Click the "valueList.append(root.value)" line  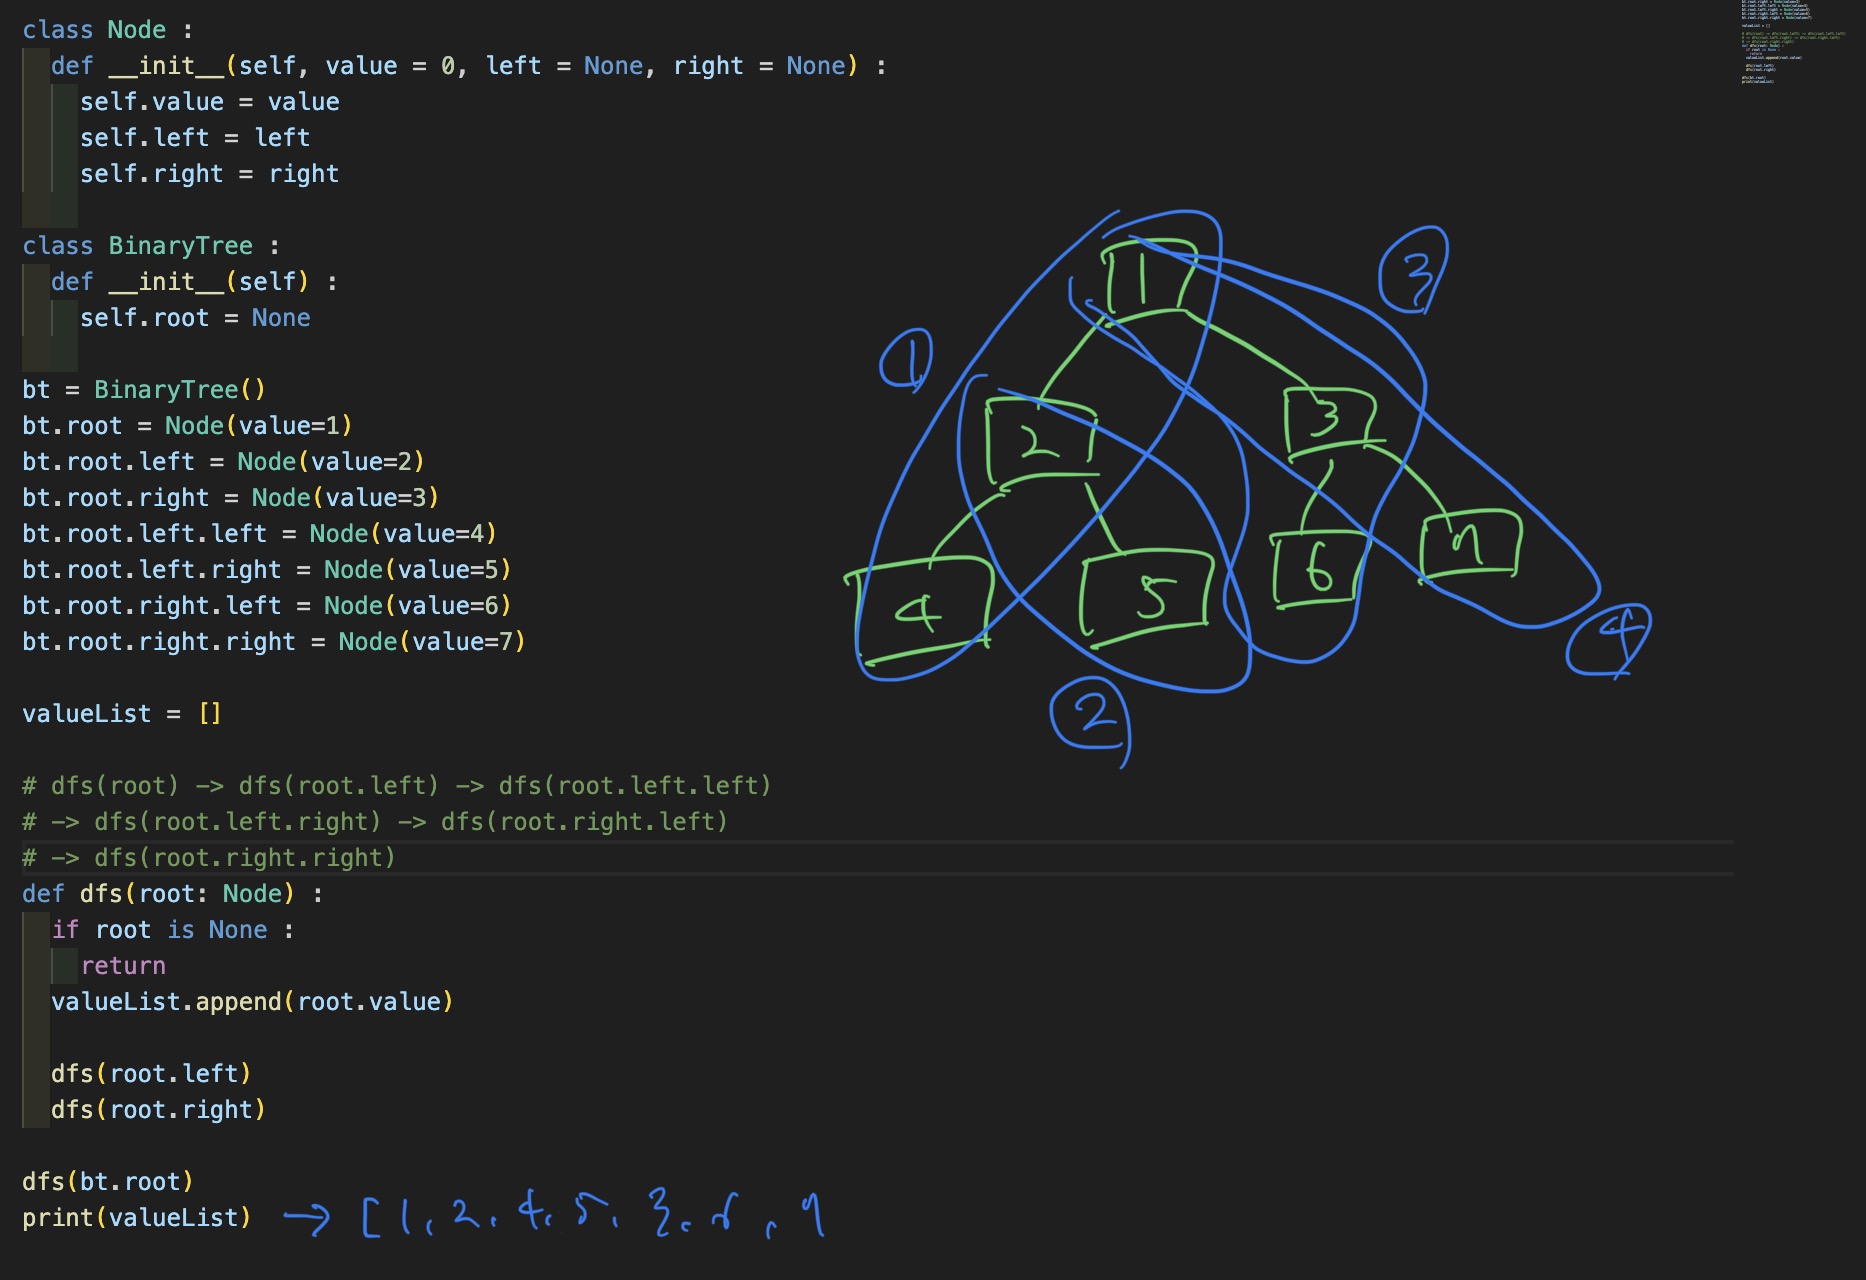pos(252,1002)
